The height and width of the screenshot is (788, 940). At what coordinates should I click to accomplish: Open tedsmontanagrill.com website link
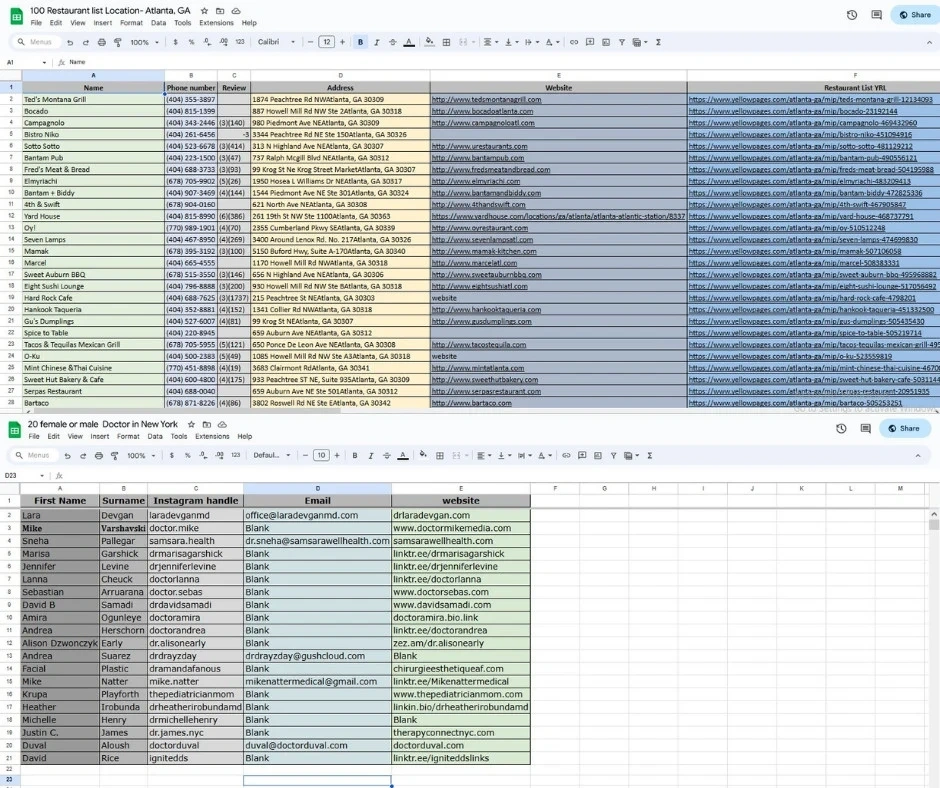pyautogui.click(x=486, y=100)
